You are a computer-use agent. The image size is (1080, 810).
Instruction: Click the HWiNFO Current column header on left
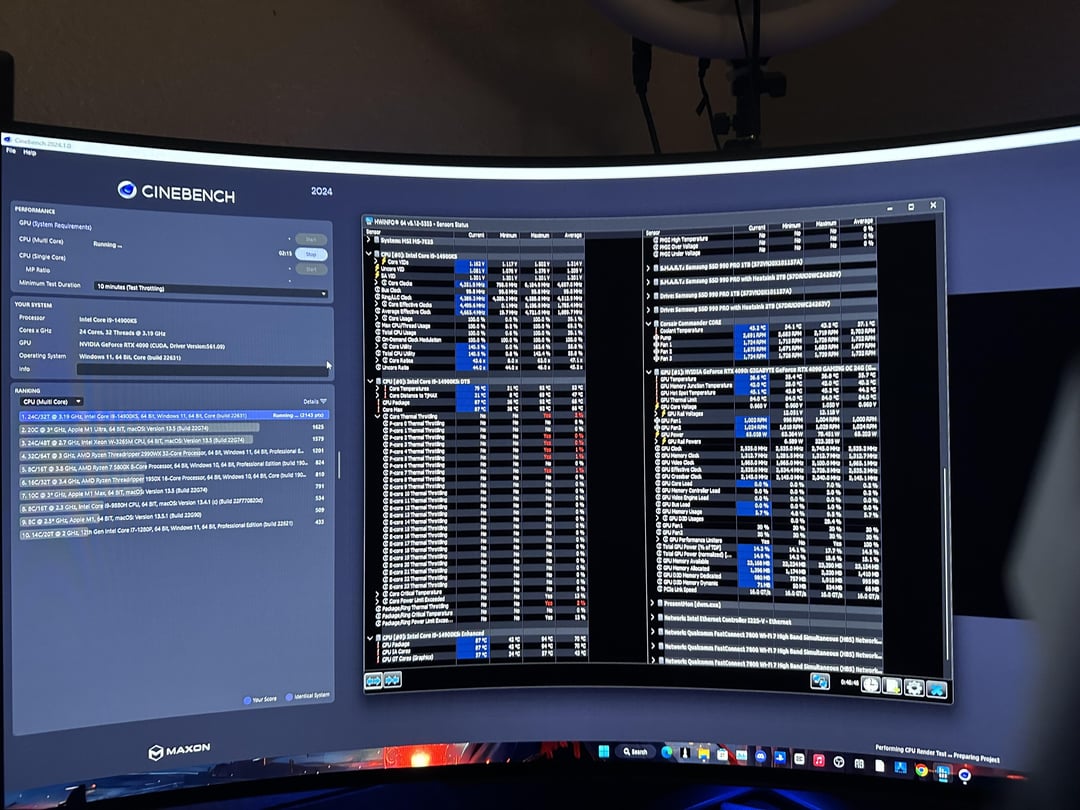pos(477,236)
